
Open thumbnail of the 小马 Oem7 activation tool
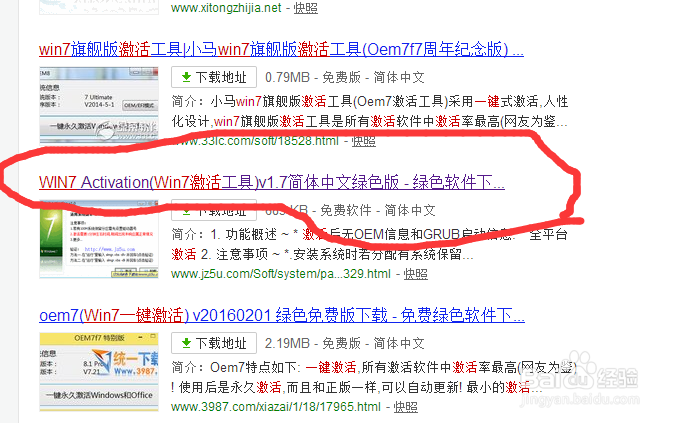[x=99, y=105]
